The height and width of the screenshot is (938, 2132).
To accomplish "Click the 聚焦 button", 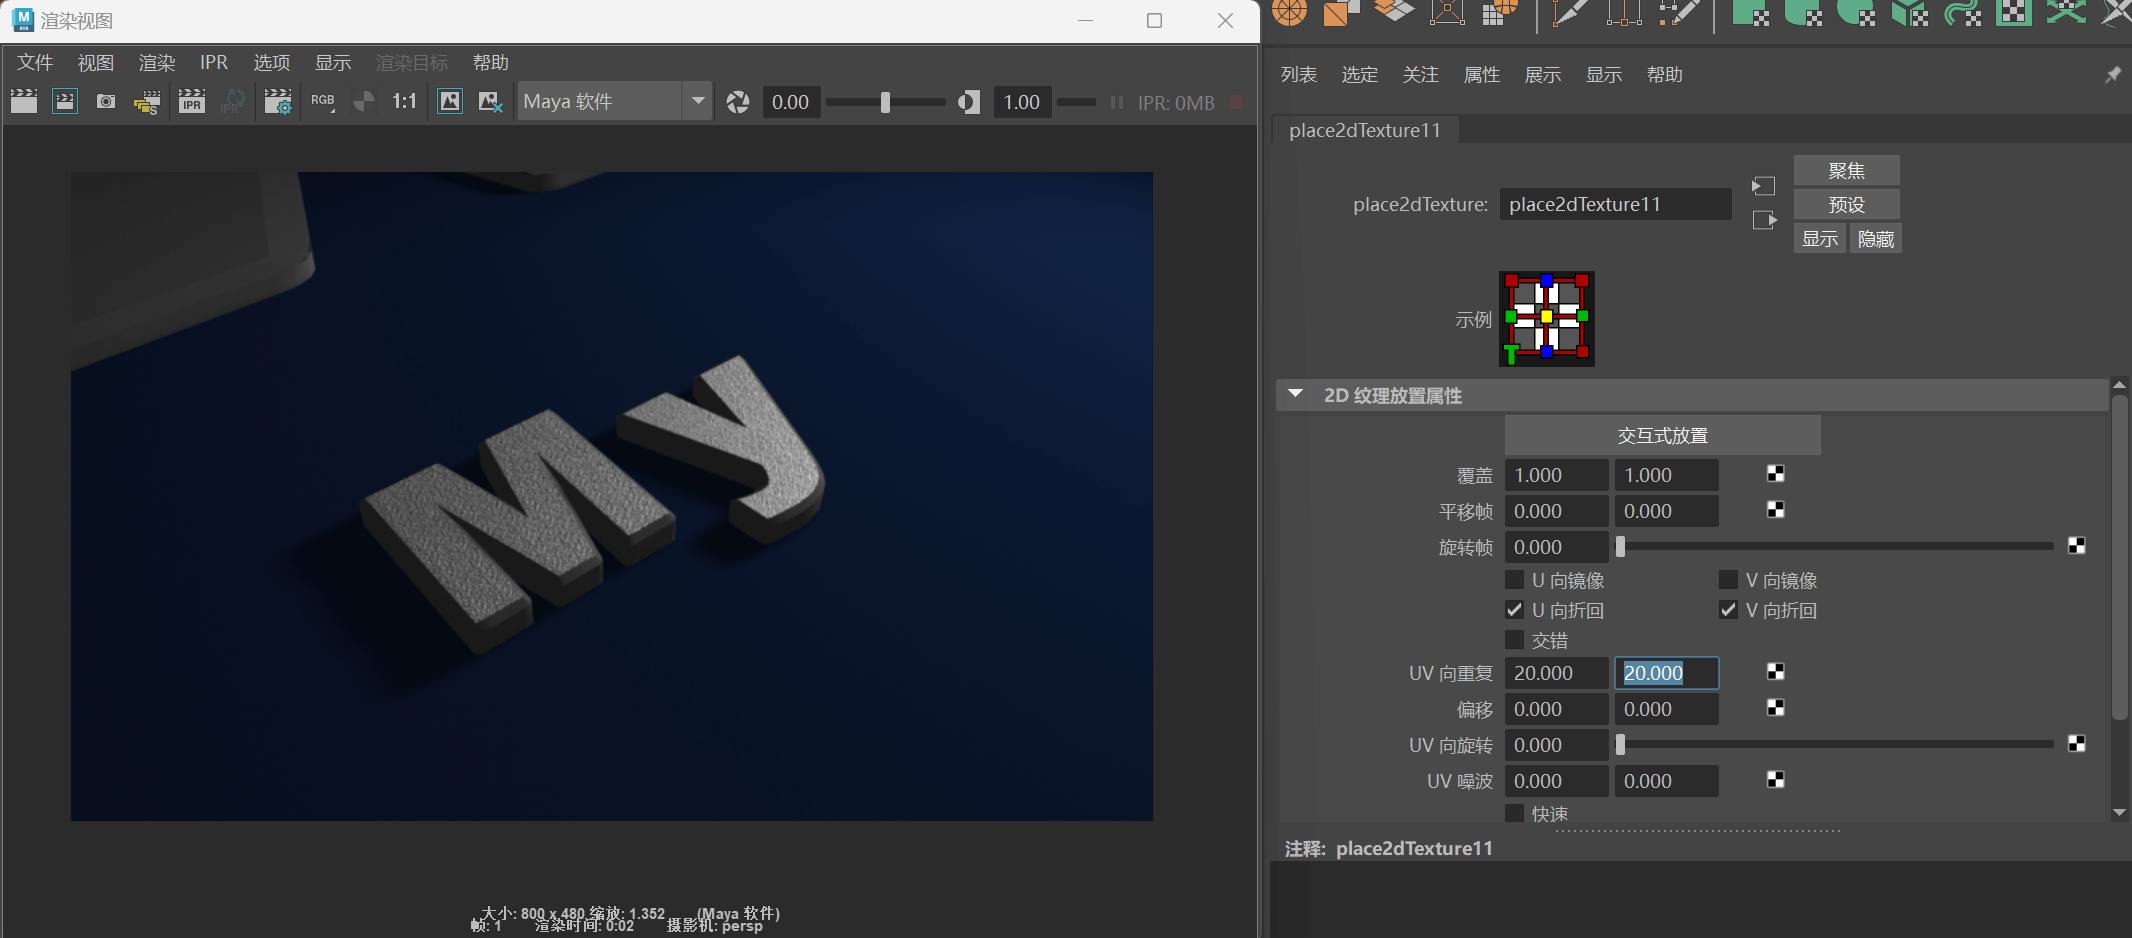I will pyautogui.click(x=1846, y=171).
